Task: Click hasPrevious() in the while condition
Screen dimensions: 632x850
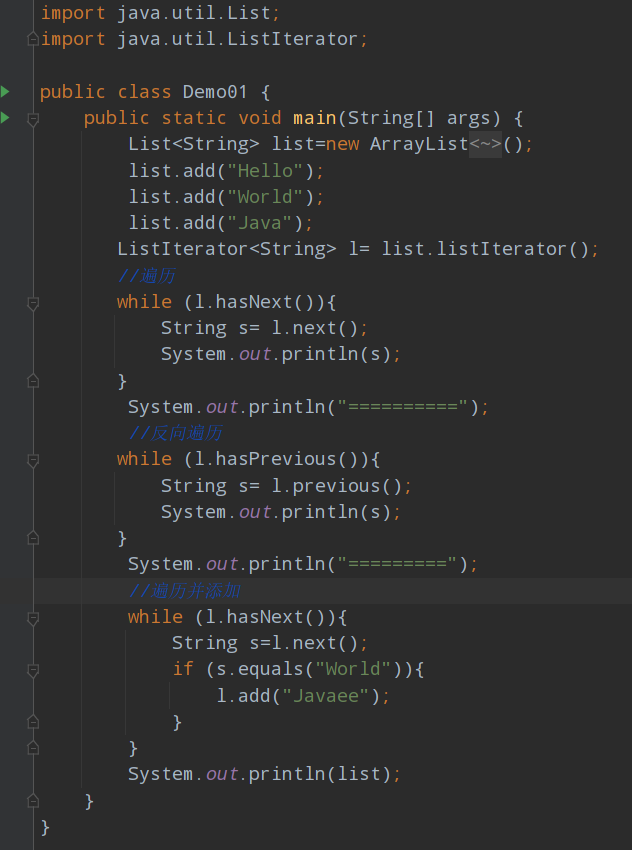Action: tap(287, 459)
